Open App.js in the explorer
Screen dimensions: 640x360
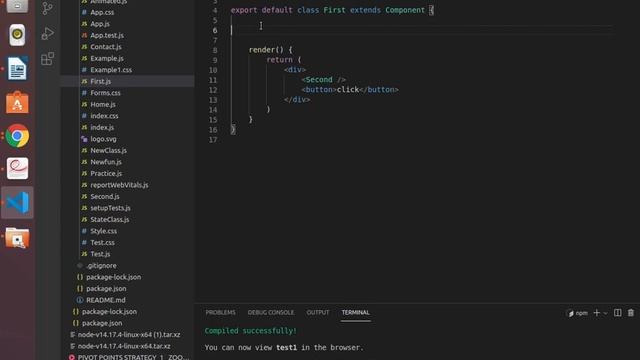(100, 24)
